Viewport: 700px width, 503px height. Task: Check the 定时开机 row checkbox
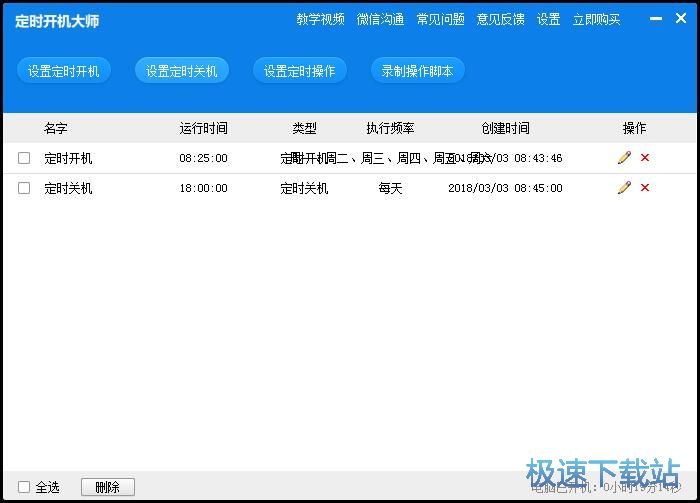[x=24, y=158]
